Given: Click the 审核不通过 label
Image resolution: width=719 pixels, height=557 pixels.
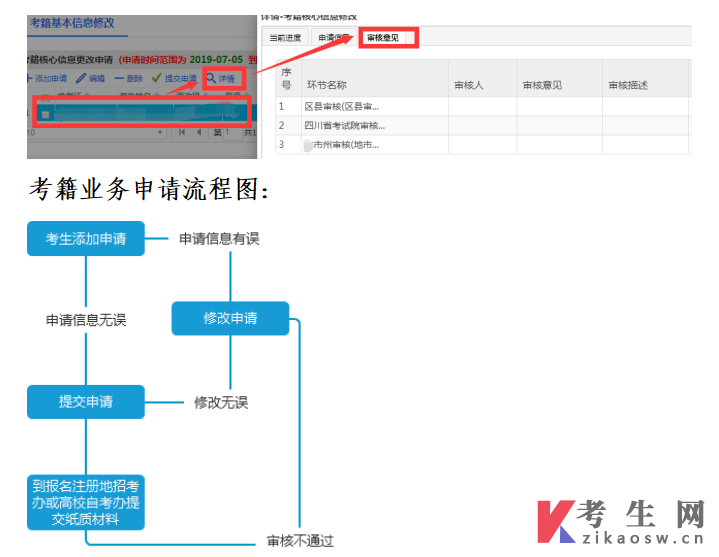Looking at the screenshot, I should click(300, 540).
